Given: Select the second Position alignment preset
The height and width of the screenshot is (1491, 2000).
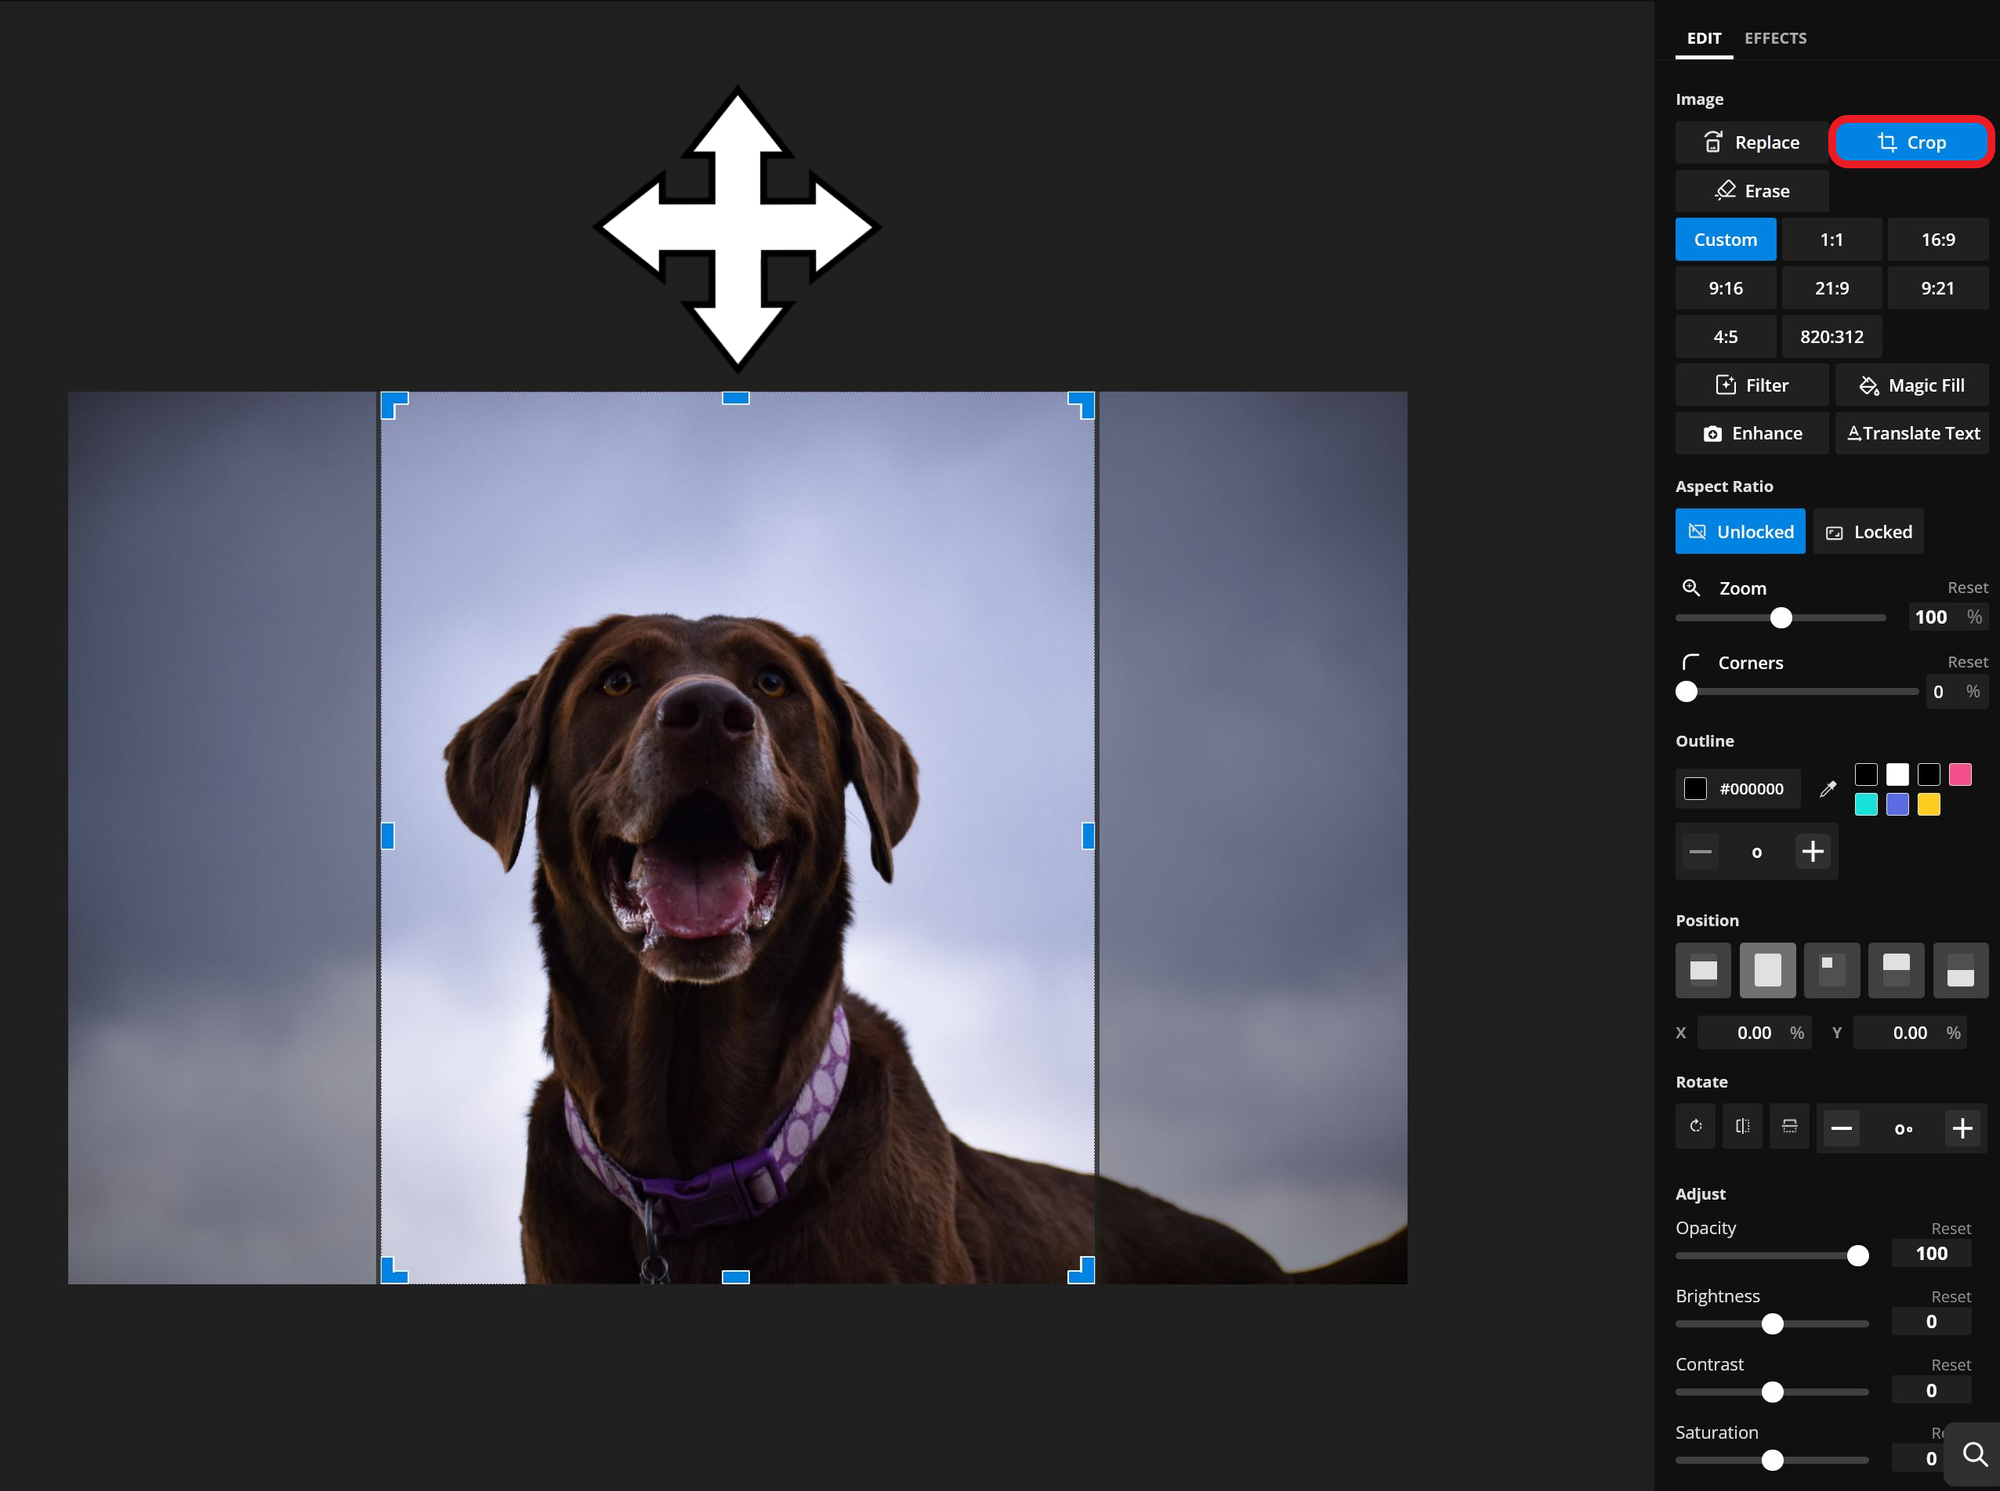Looking at the screenshot, I should 1767,970.
